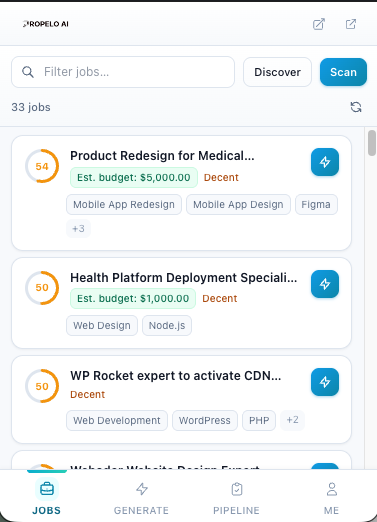Click the Pipeline clipboard icon
The width and height of the screenshot is (377, 522).
coord(237,489)
